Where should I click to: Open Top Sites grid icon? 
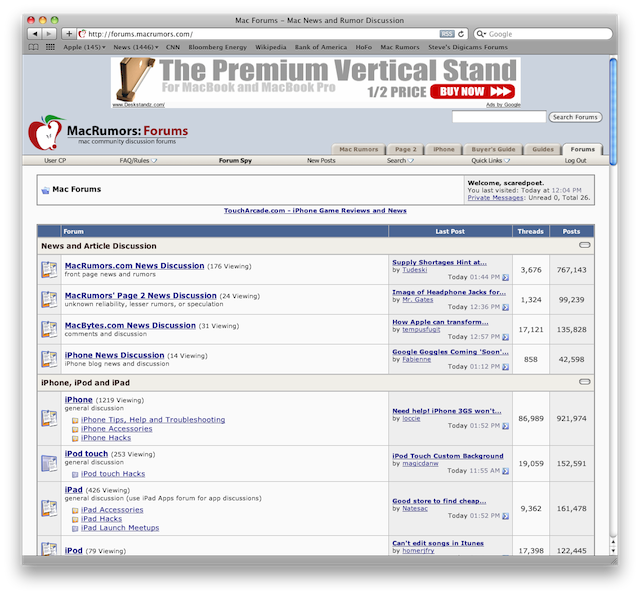pos(50,47)
